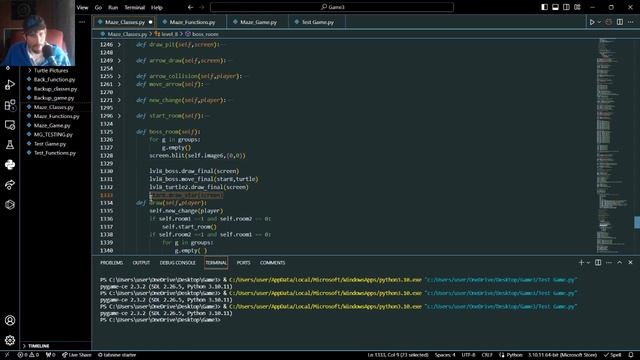
Task: Expand folded start_room function at line 1296
Action: click(119, 116)
